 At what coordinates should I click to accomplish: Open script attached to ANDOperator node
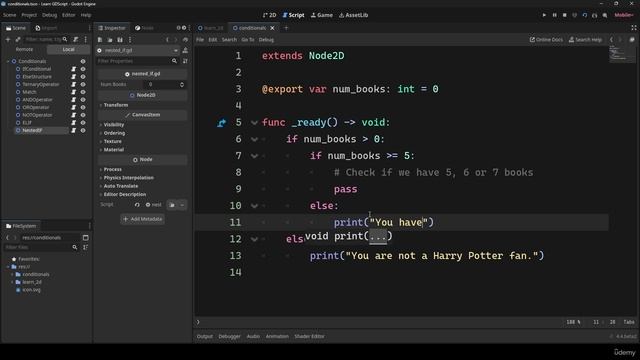73,100
